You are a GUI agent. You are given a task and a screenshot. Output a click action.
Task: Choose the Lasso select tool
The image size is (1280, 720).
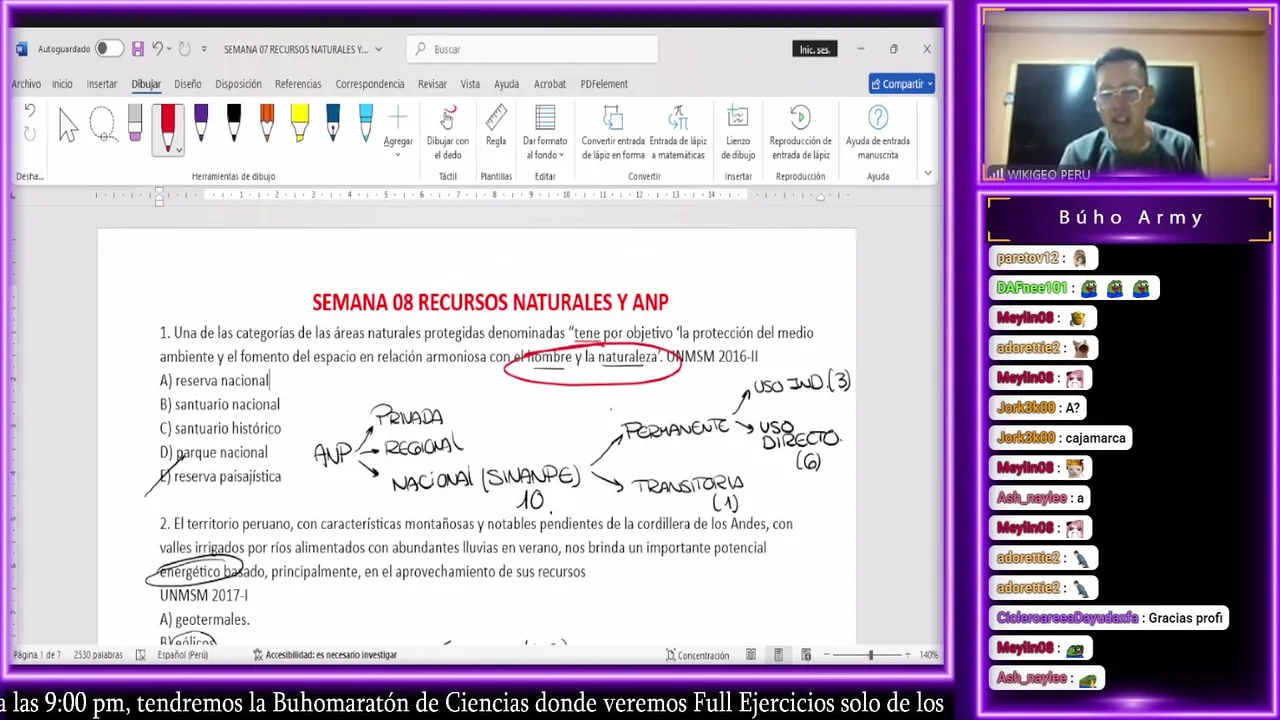102,125
